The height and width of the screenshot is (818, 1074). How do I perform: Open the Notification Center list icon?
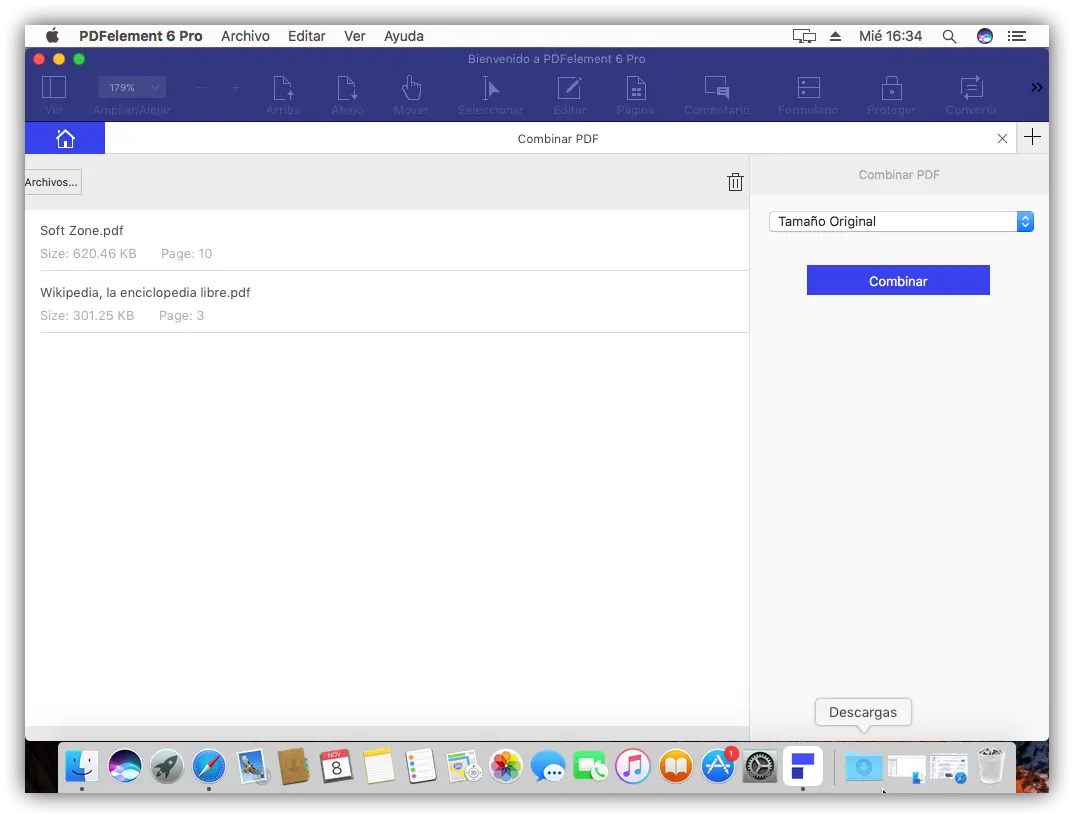[x=1016, y=36]
